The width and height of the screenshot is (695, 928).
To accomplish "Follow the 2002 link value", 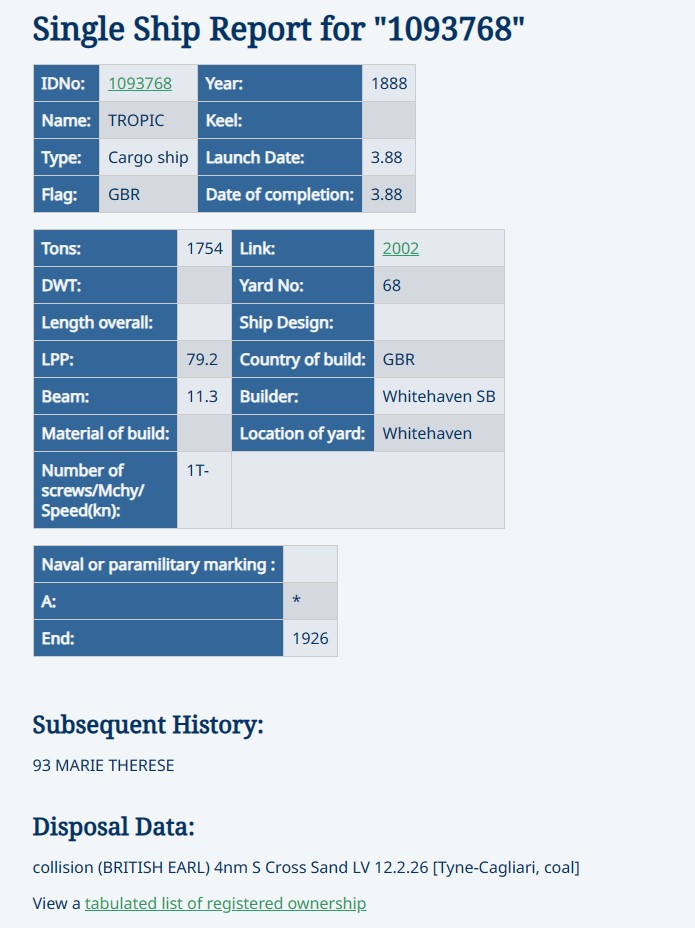I will (x=400, y=249).
